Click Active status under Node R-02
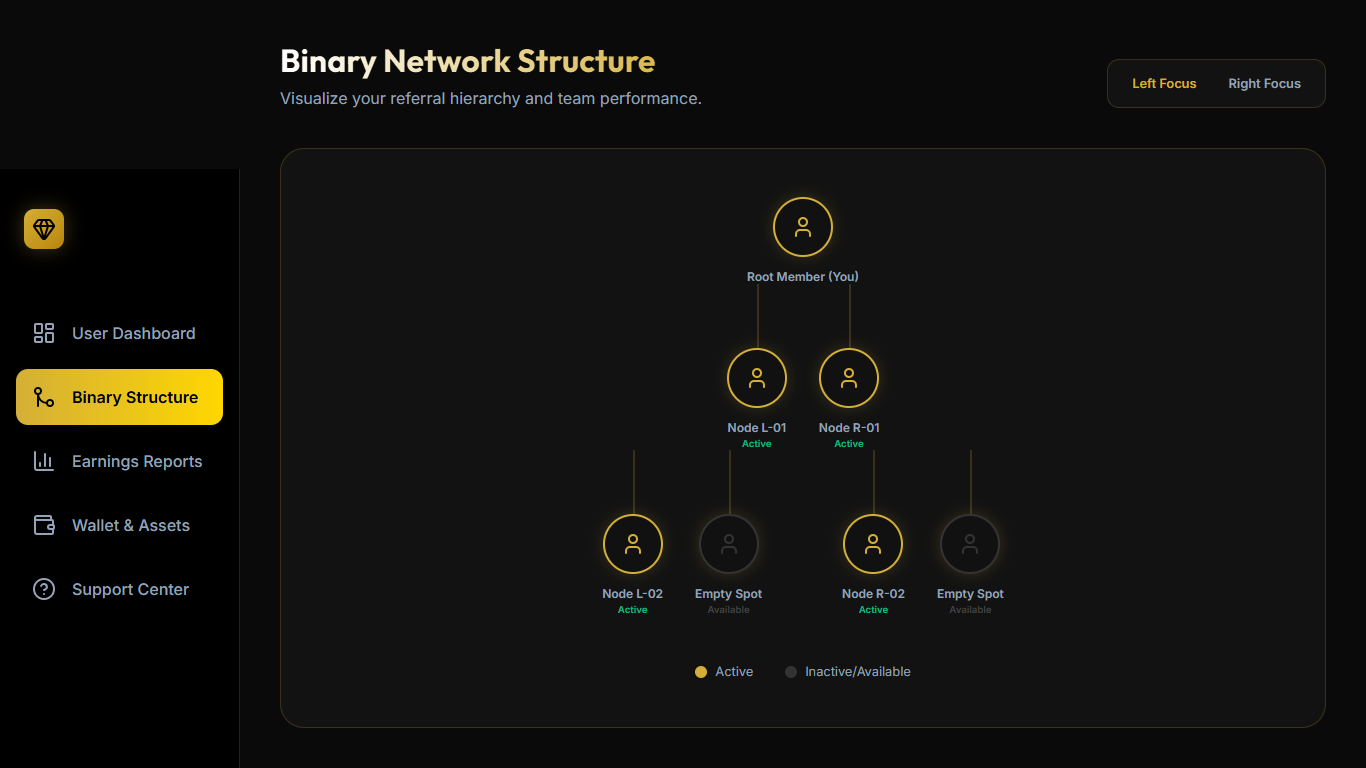This screenshot has height=768, width=1366. 873,610
